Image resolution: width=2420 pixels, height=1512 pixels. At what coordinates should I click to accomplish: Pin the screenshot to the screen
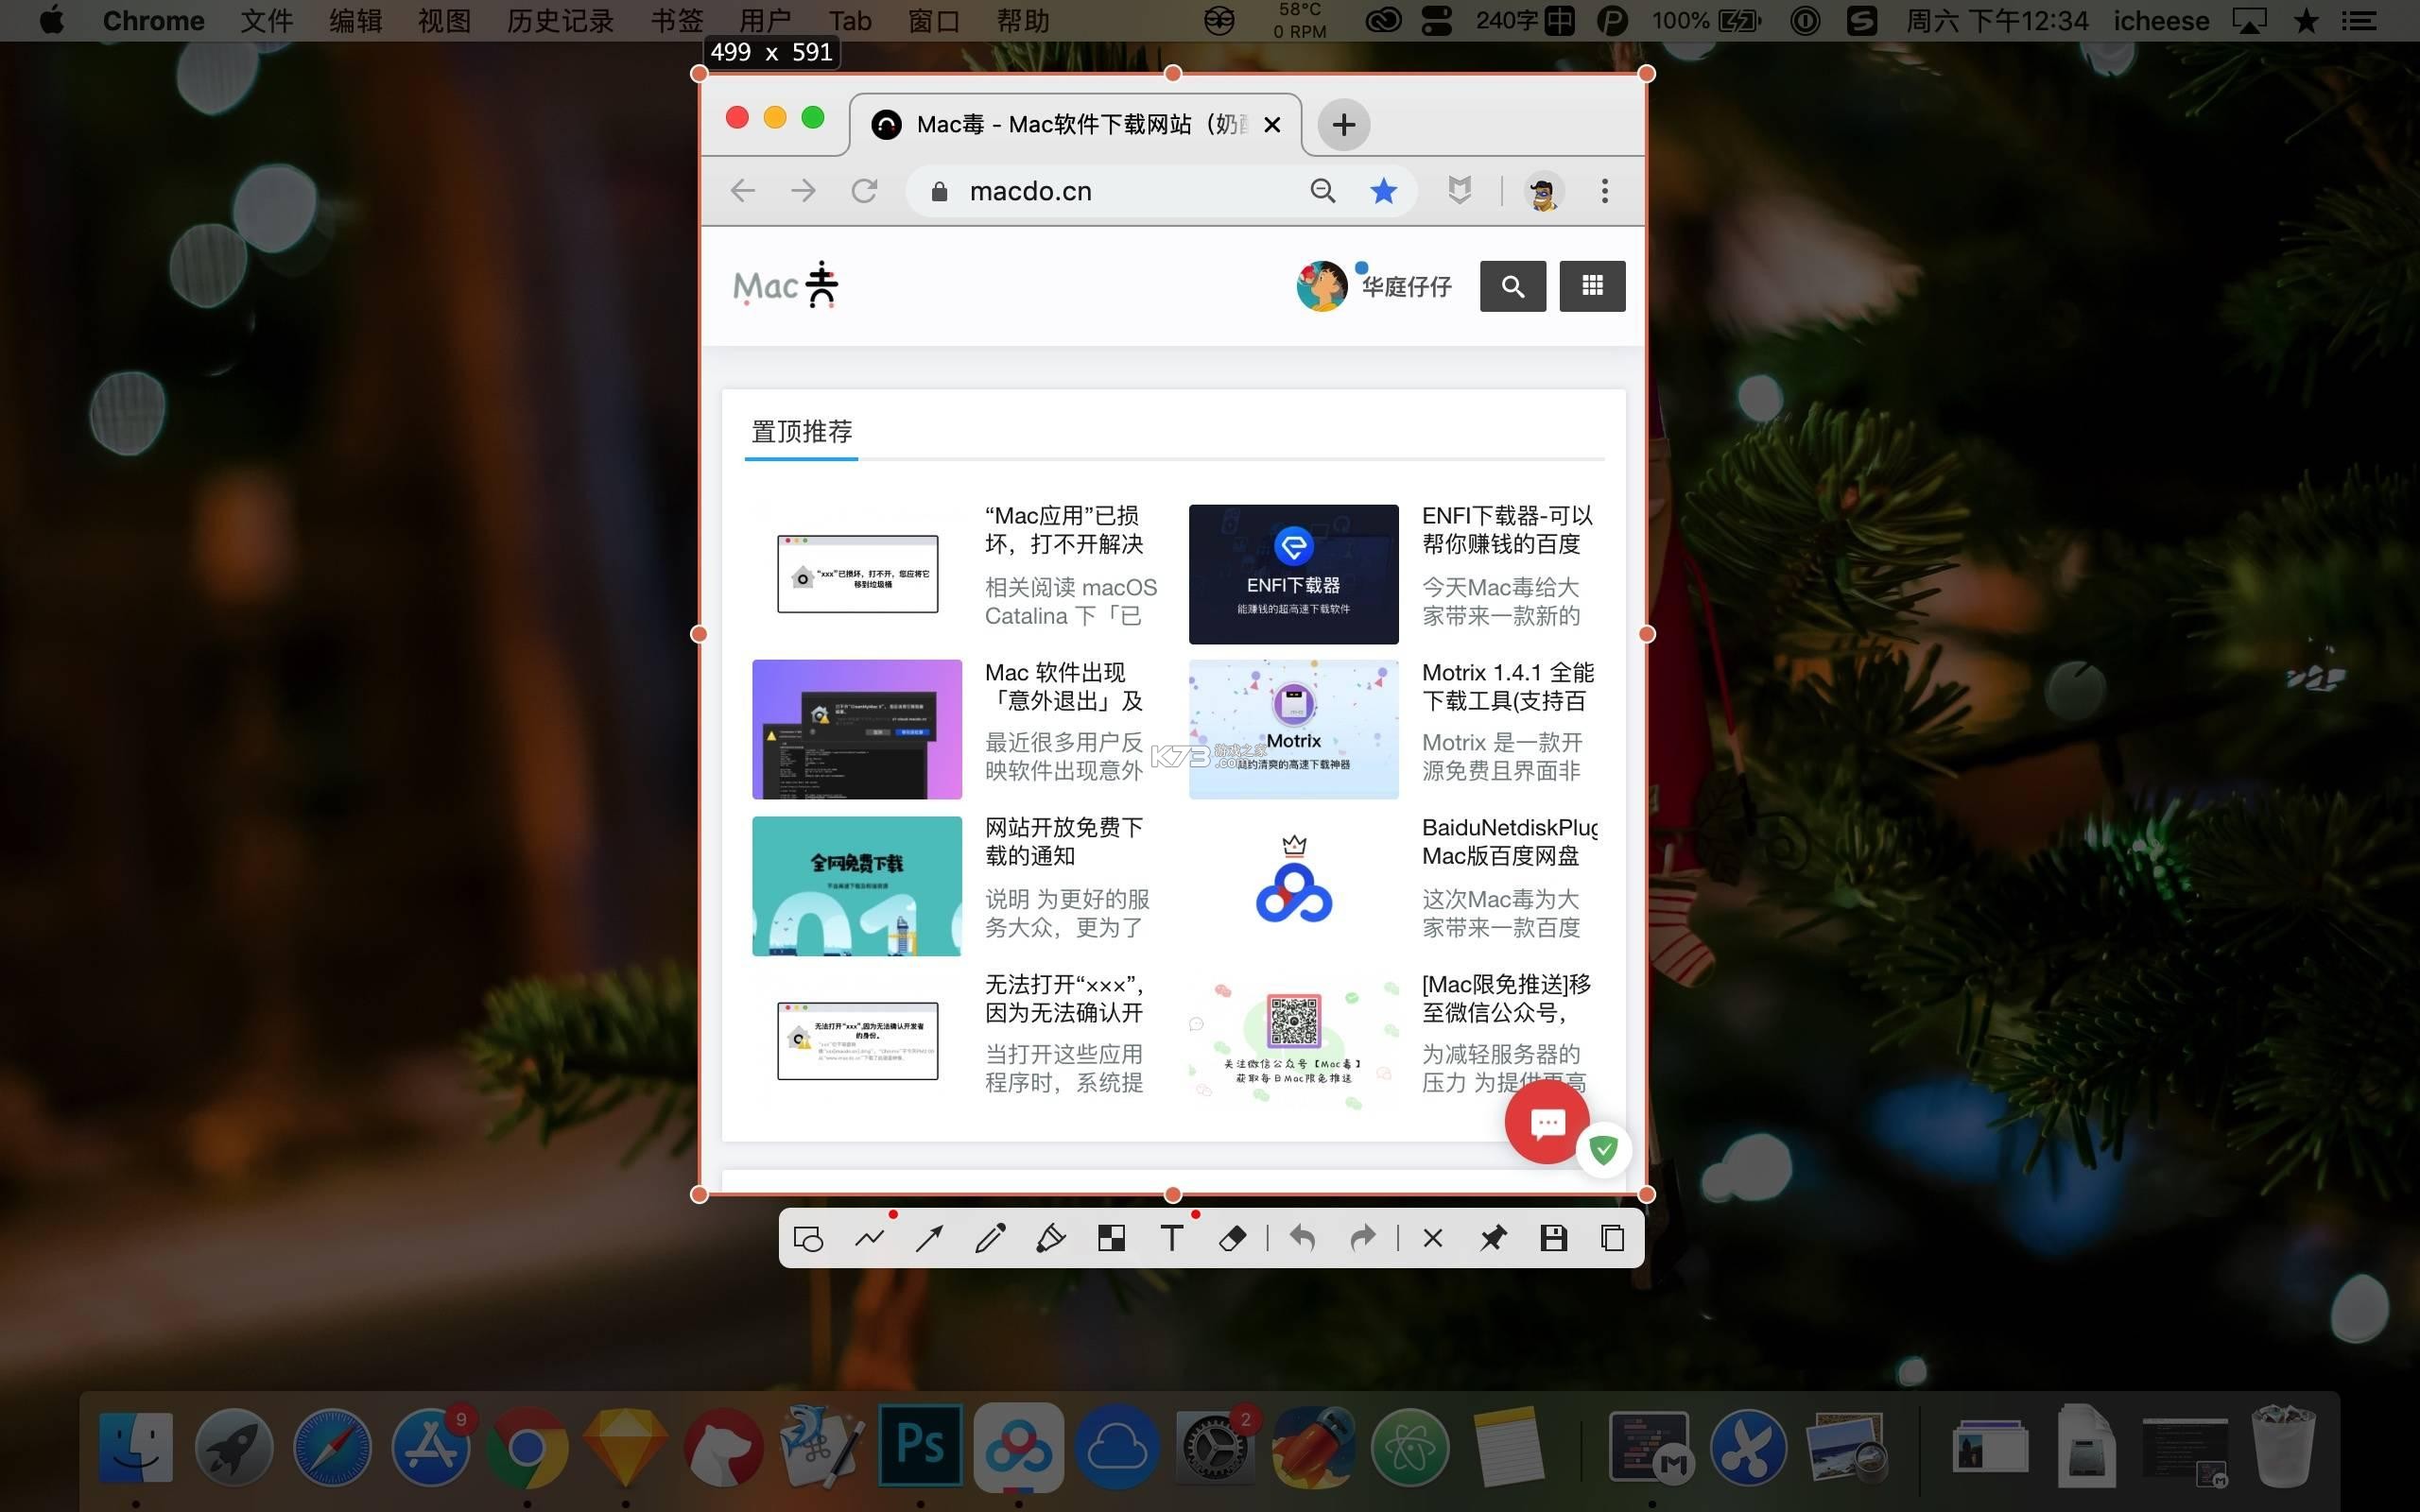coord(1492,1238)
